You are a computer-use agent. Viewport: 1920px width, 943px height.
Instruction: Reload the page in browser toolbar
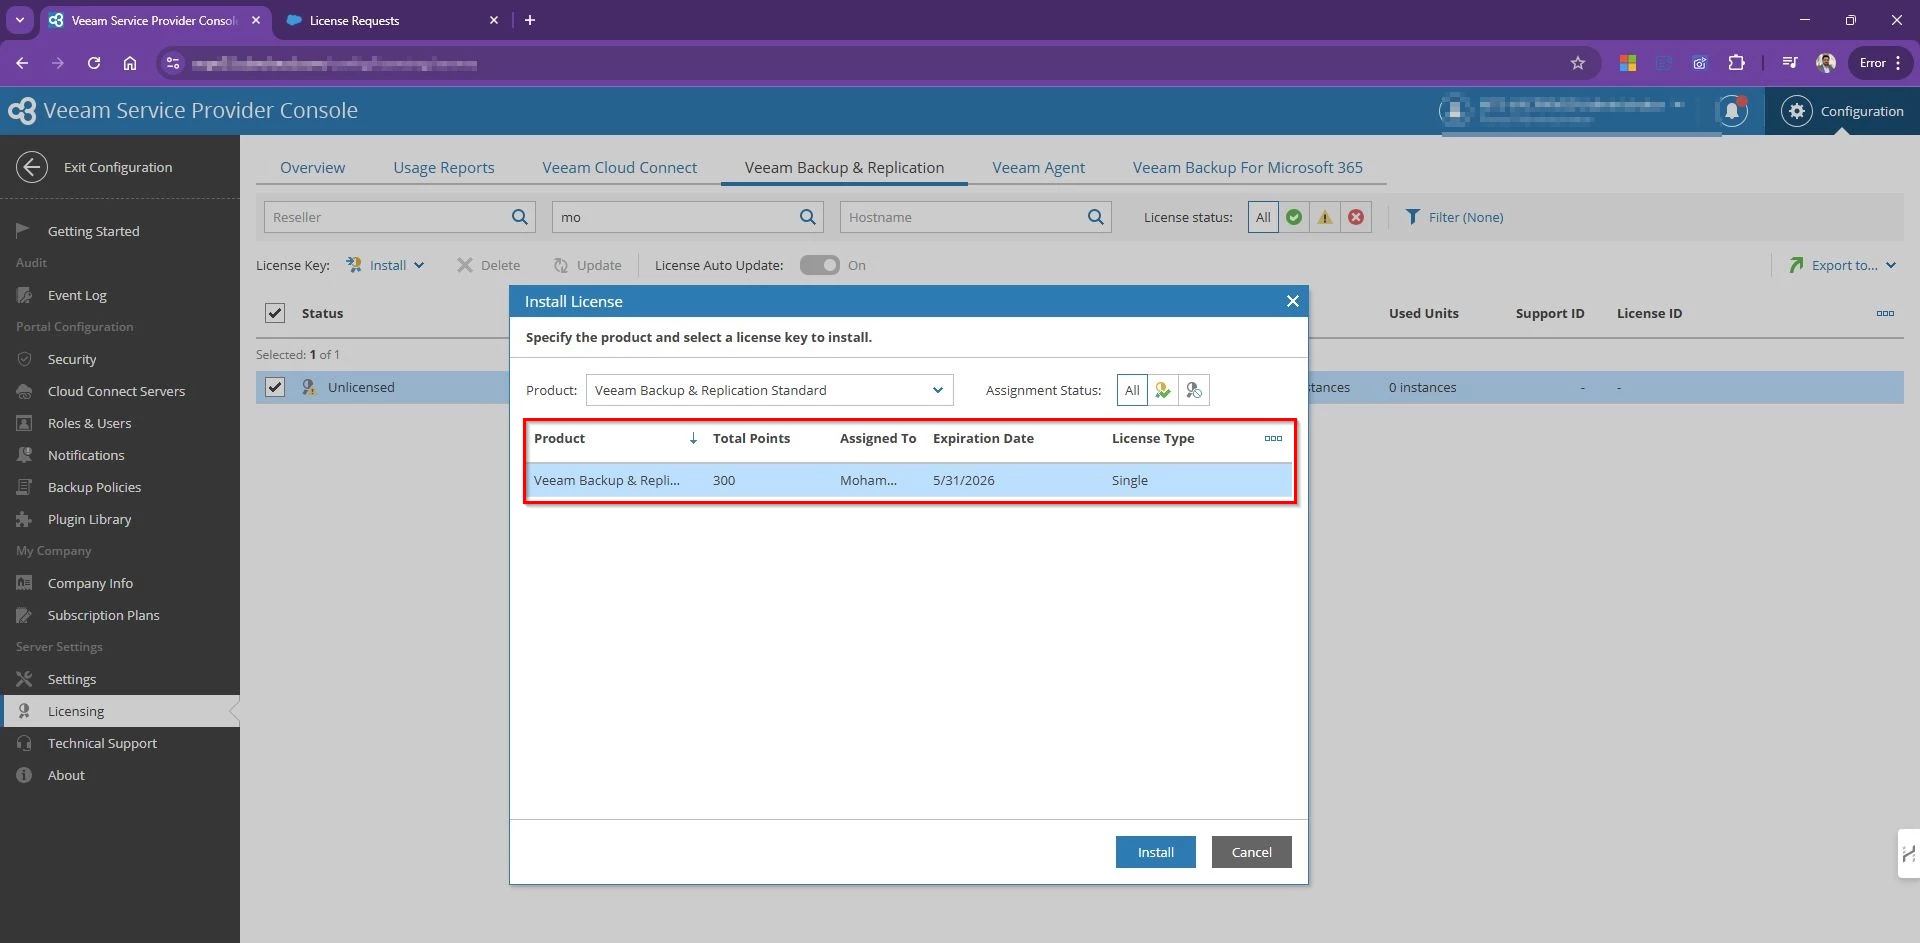[x=94, y=63]
